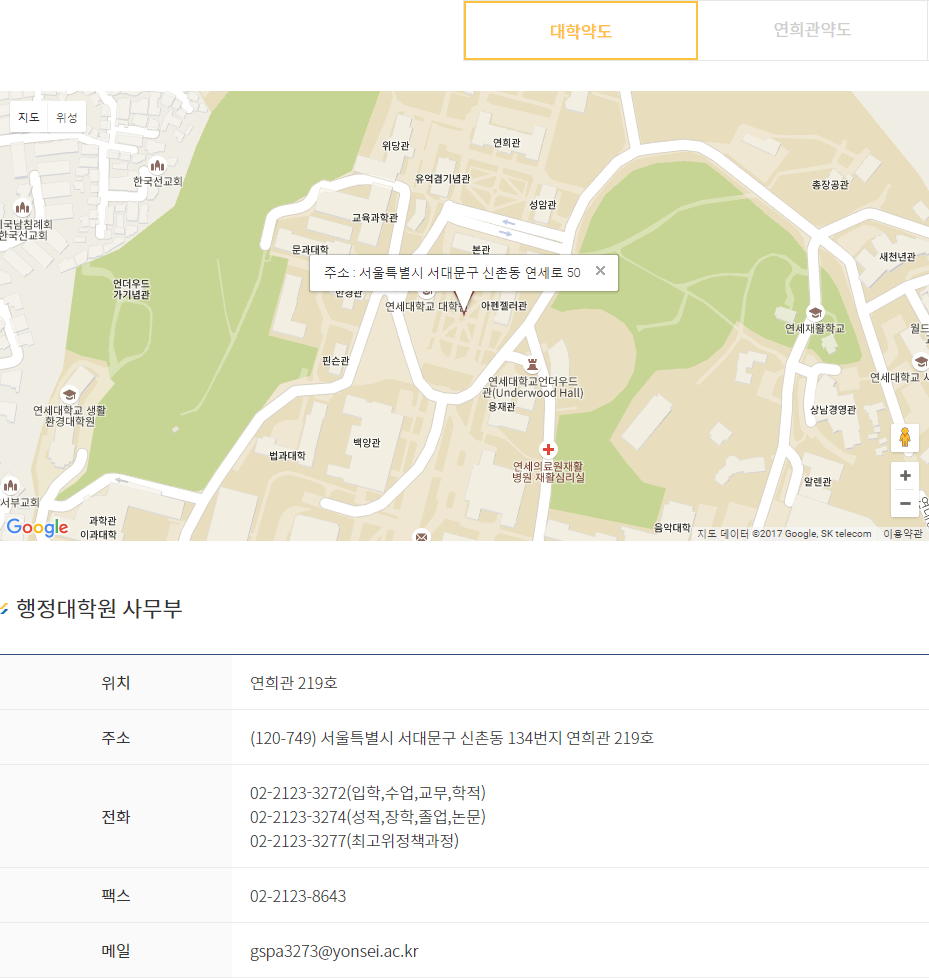Switch map to 위성 satellite view
Screen dimensions: 929x978
(x=66, y=117)
